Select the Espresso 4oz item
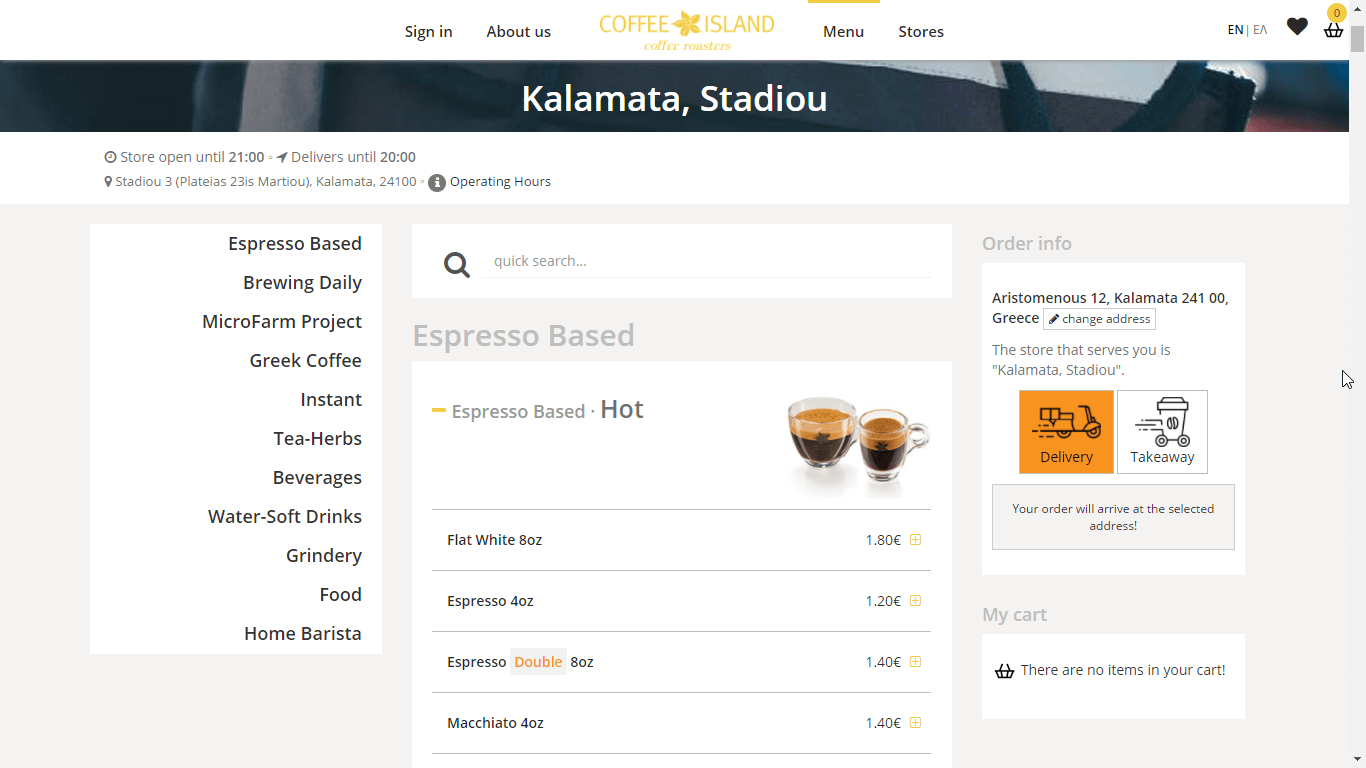 [x=490, y=601]
